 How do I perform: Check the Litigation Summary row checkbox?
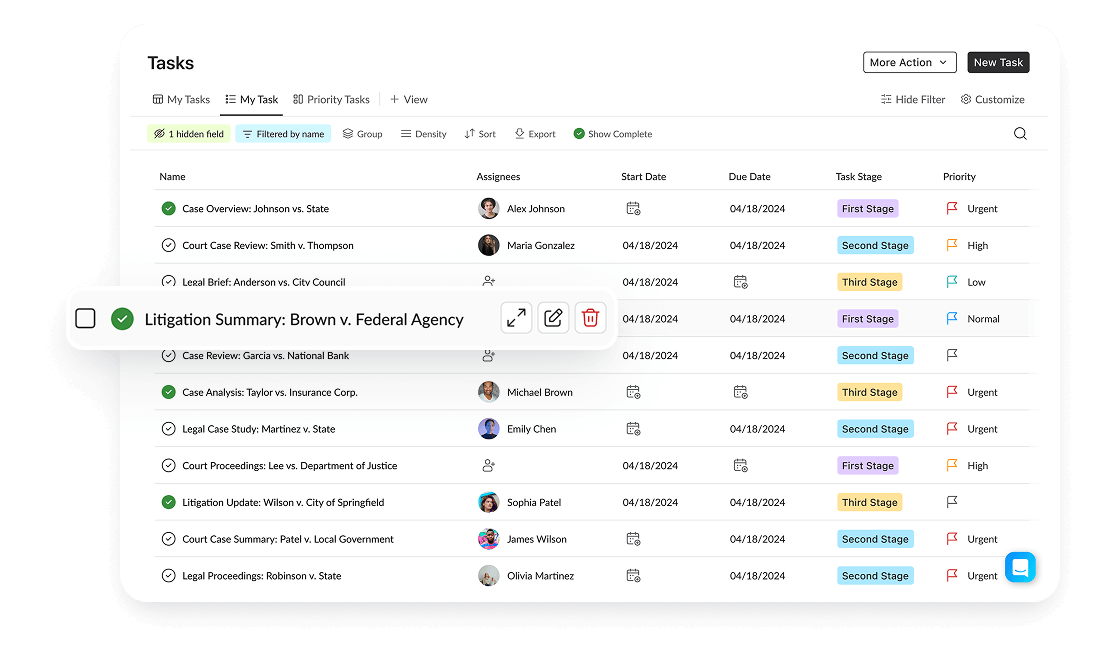86,319
